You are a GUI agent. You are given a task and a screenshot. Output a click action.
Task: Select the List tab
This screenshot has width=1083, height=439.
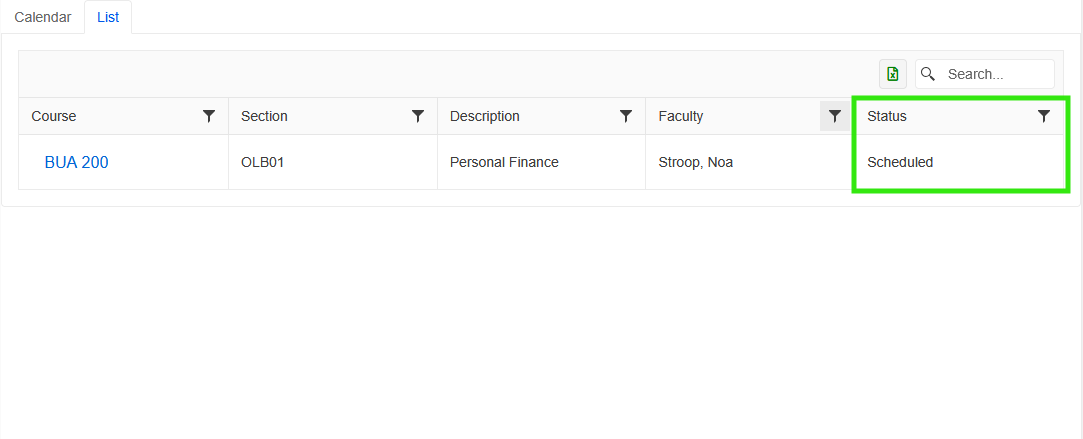click(108, 17)
